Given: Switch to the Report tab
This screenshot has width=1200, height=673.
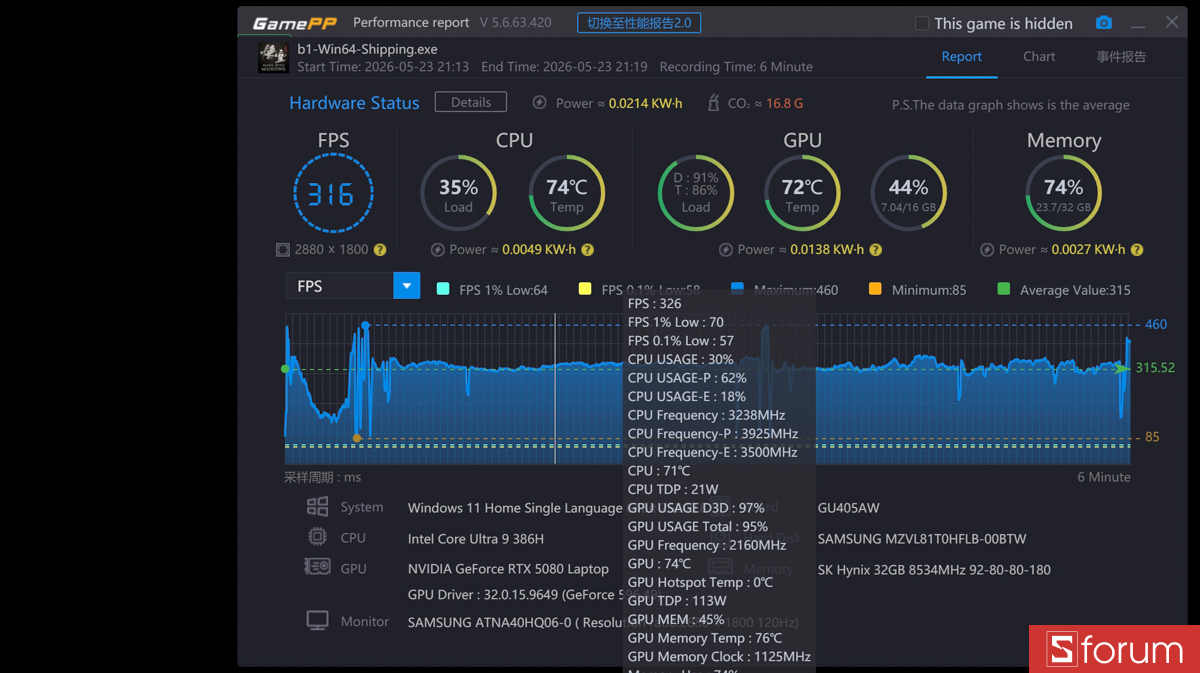Looking at the screenshot, I should tap(962, 57).
